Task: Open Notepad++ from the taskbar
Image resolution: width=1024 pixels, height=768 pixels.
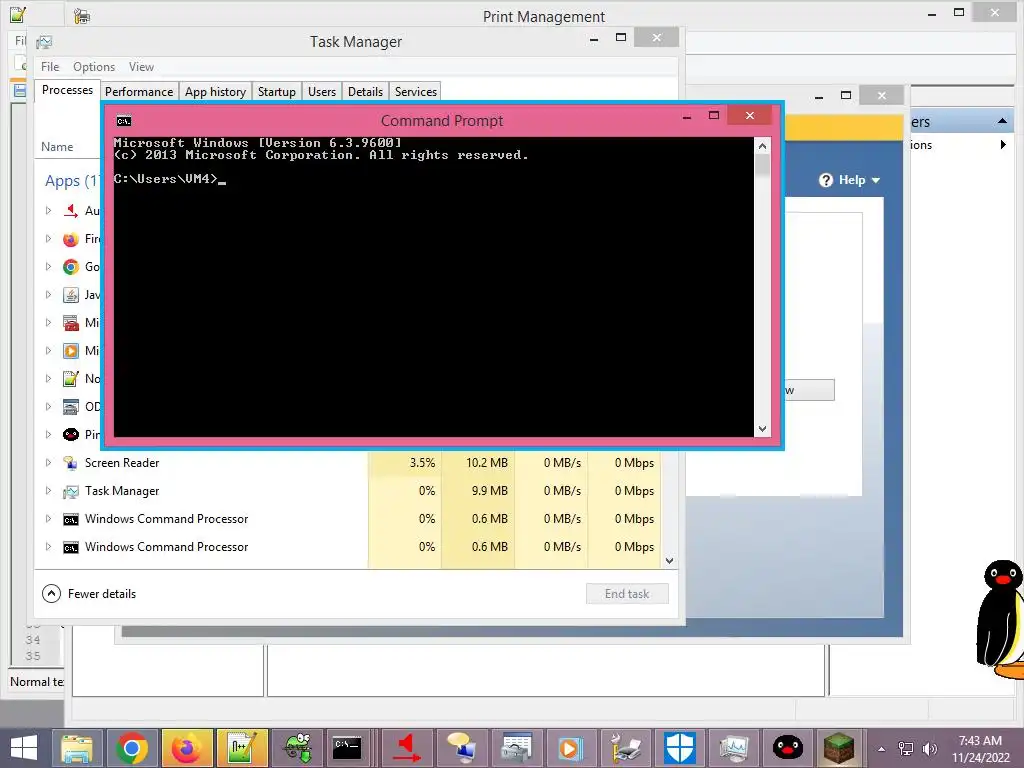Action: 242,748
